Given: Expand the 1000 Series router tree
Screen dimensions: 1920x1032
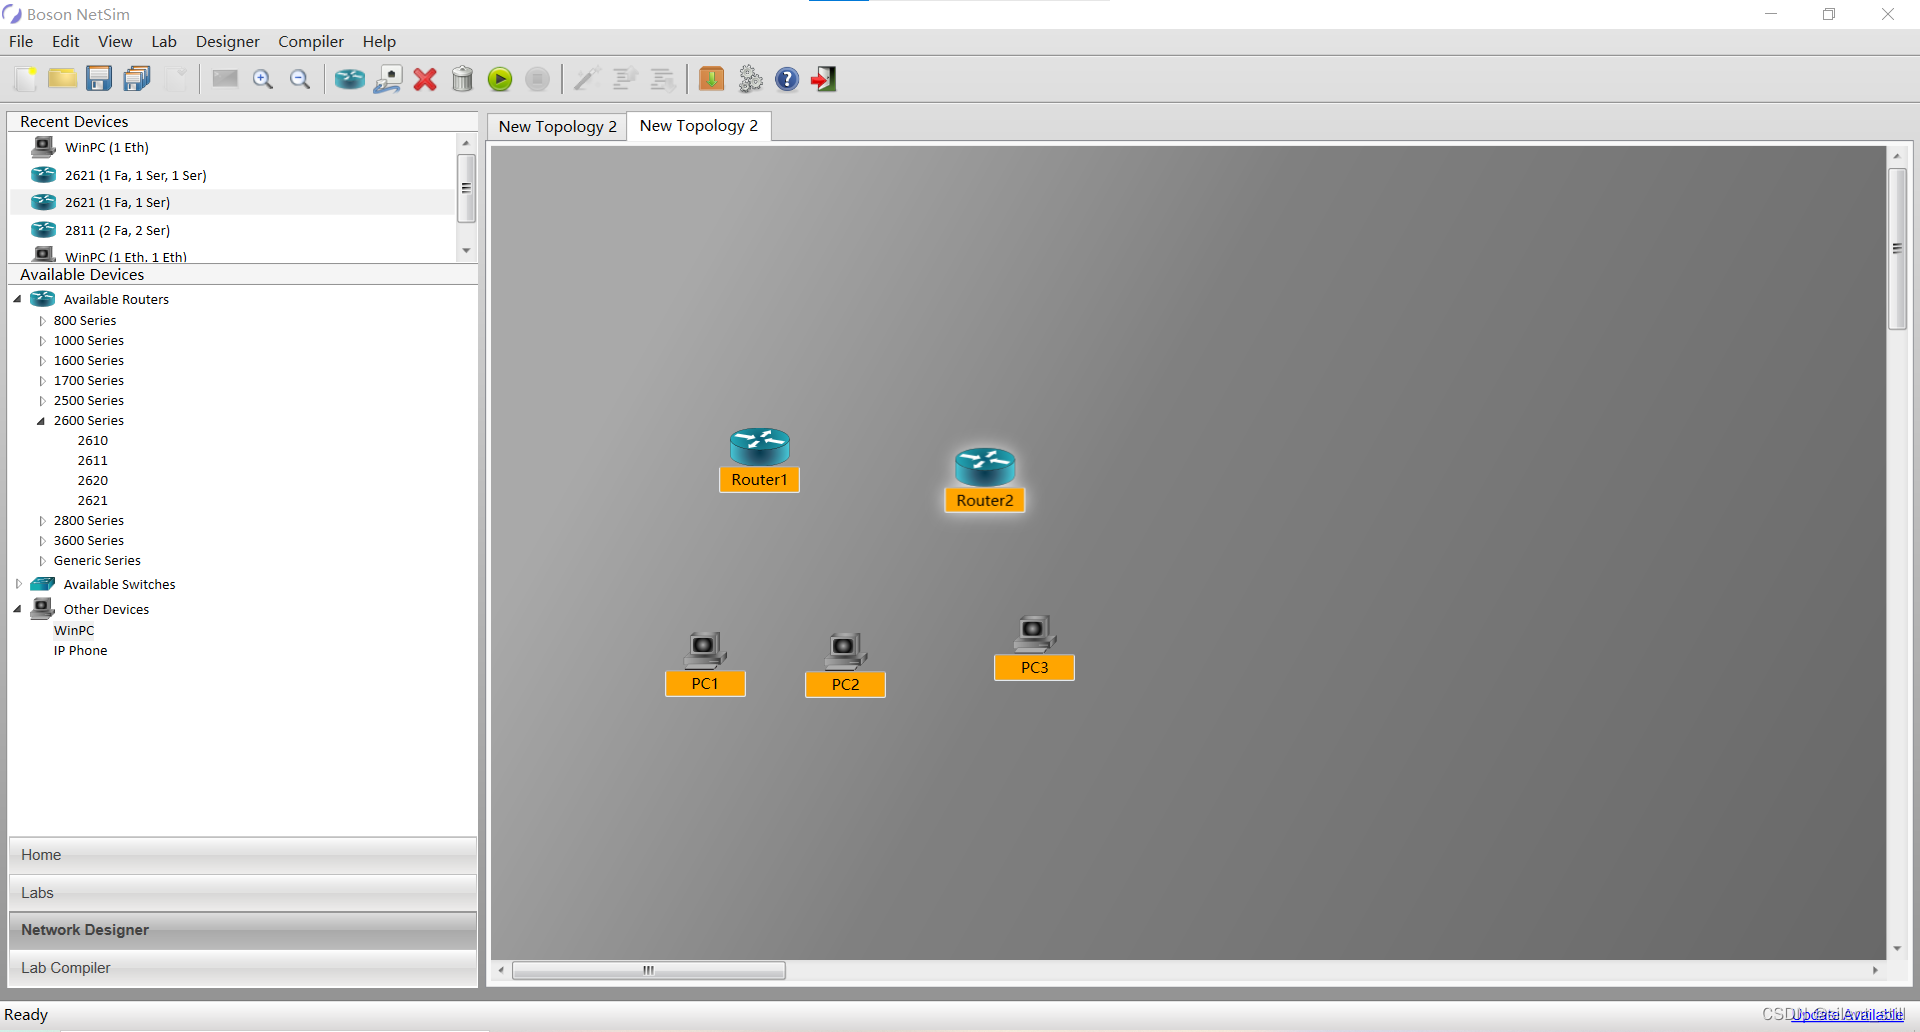Looking at the screenshot, I should (42, 341).
